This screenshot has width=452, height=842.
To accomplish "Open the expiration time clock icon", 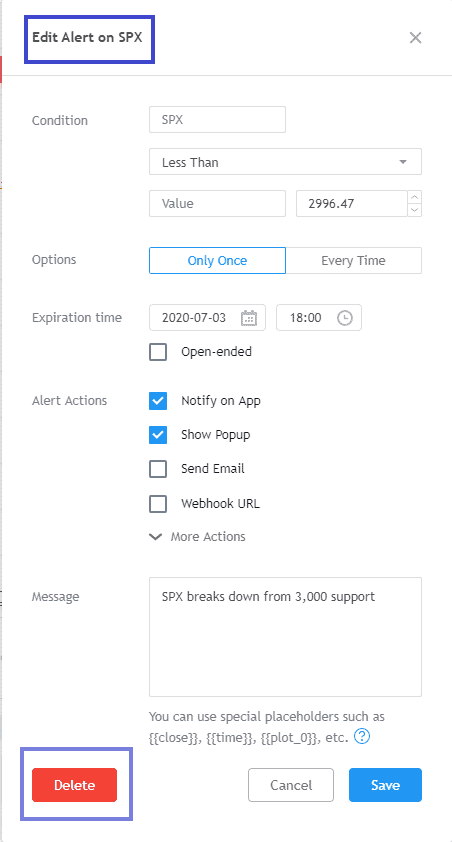I will coord(345,318).
